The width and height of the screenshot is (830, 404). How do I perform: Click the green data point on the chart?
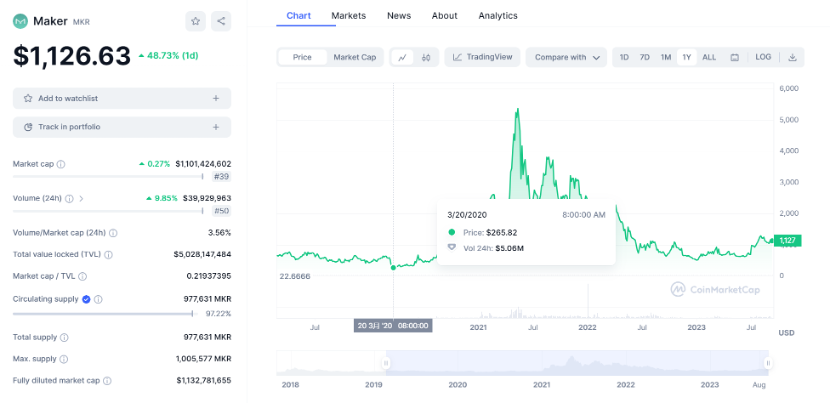coord(393,268)
